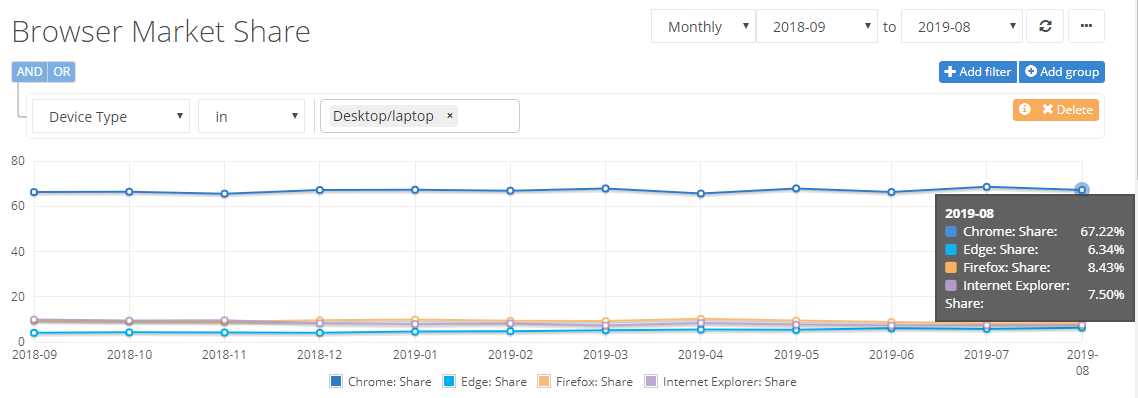The width and height of the screenshot is (1138, 398).
Task: Click inside the filter values input box
Action: (x=420, y=116)
